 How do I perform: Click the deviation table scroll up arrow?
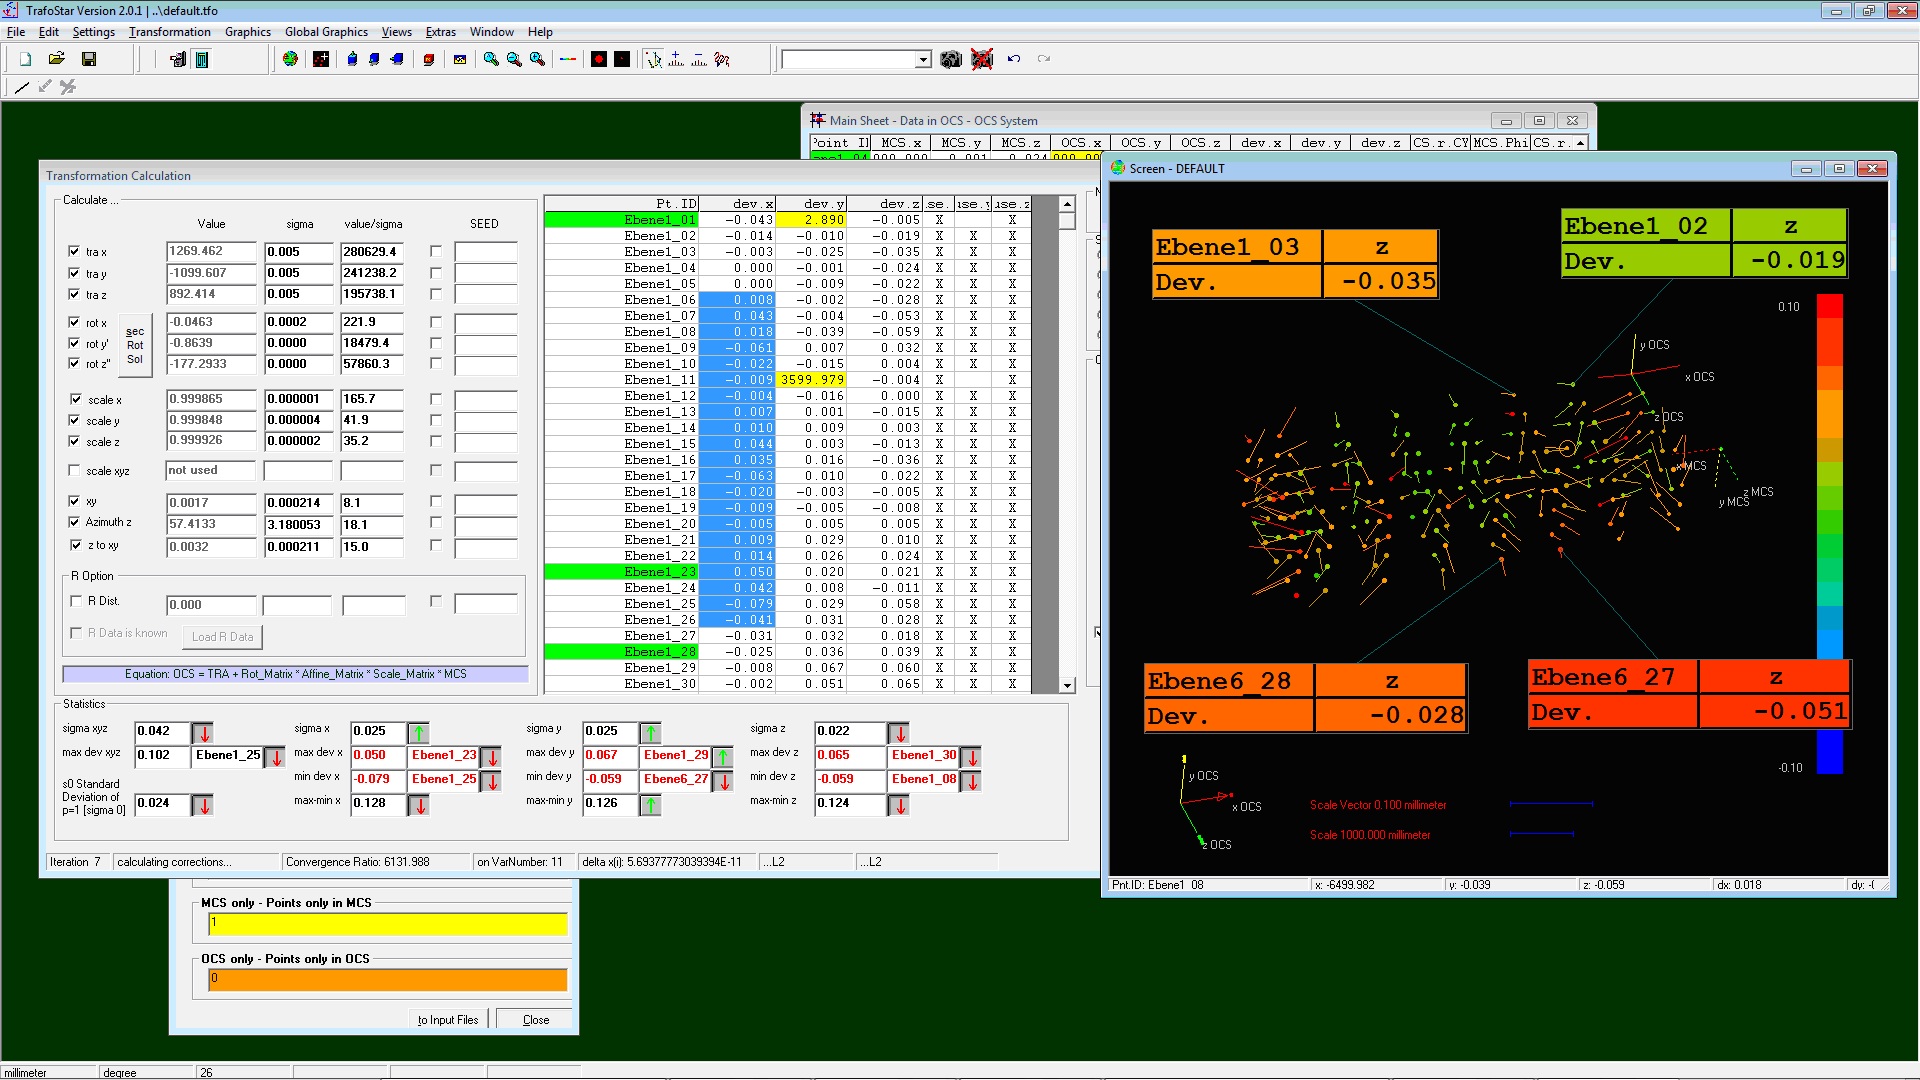click(x=1067, y=204)
